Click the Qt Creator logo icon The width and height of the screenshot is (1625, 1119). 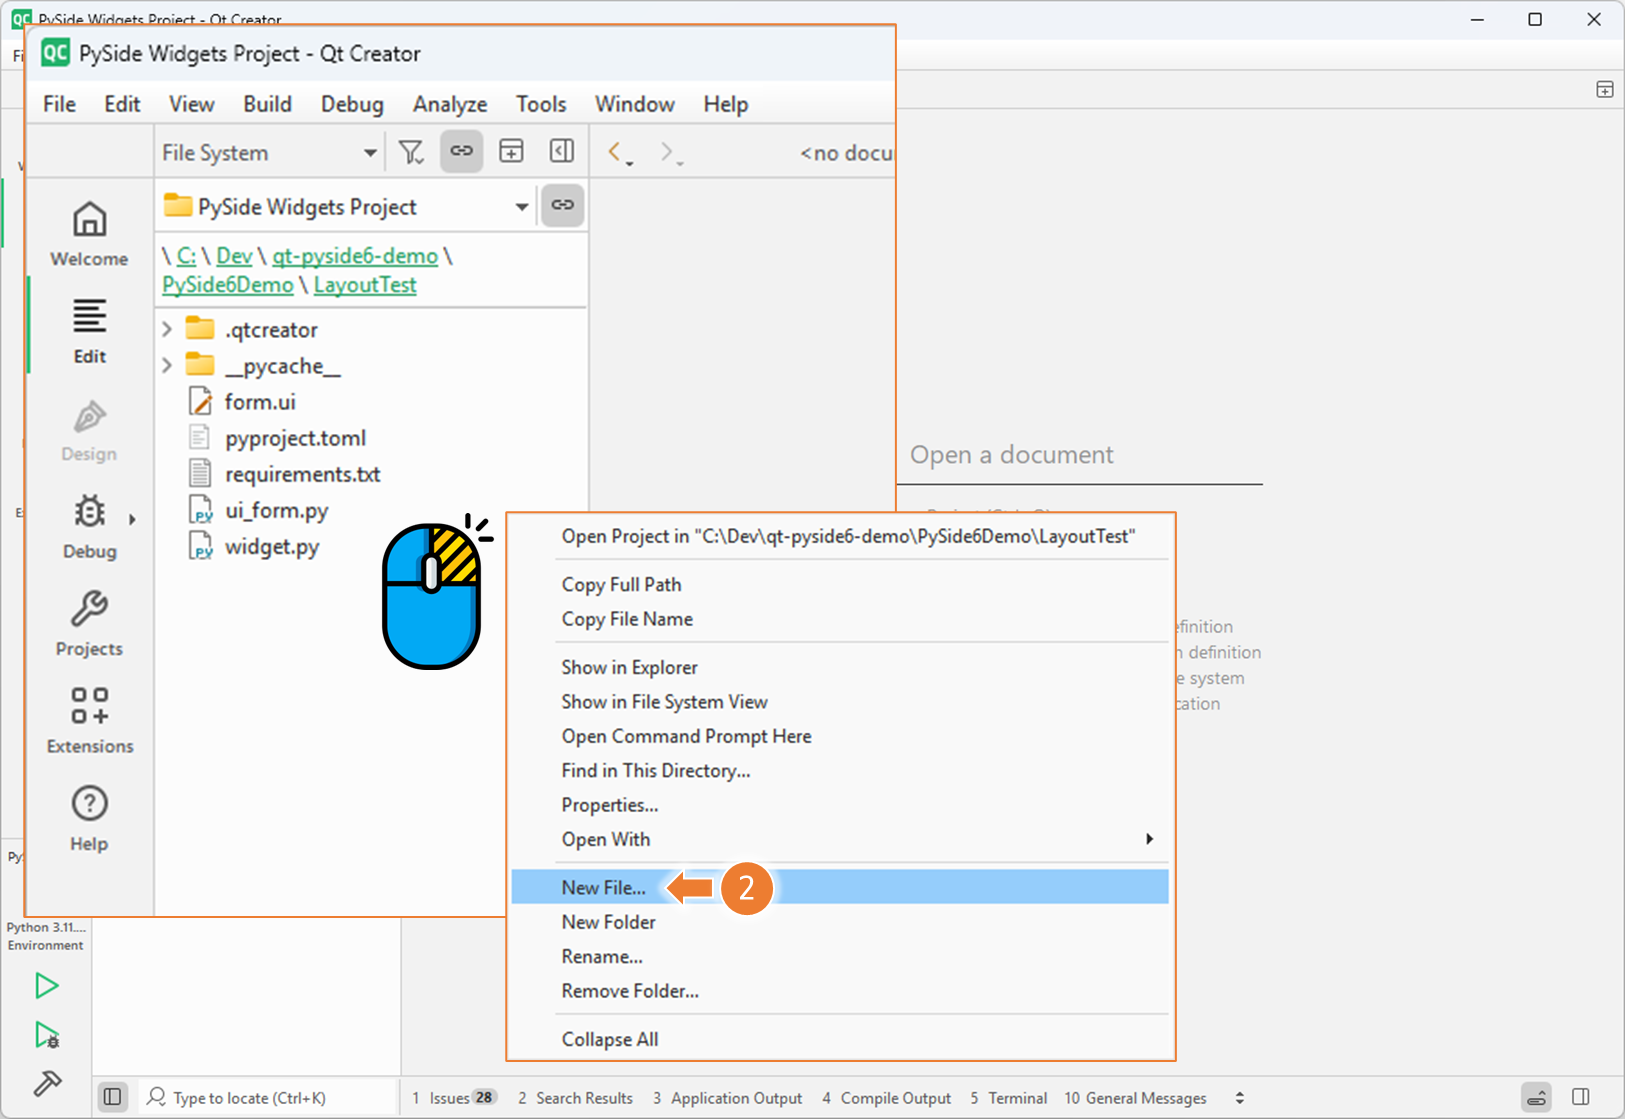pos(55,53)
